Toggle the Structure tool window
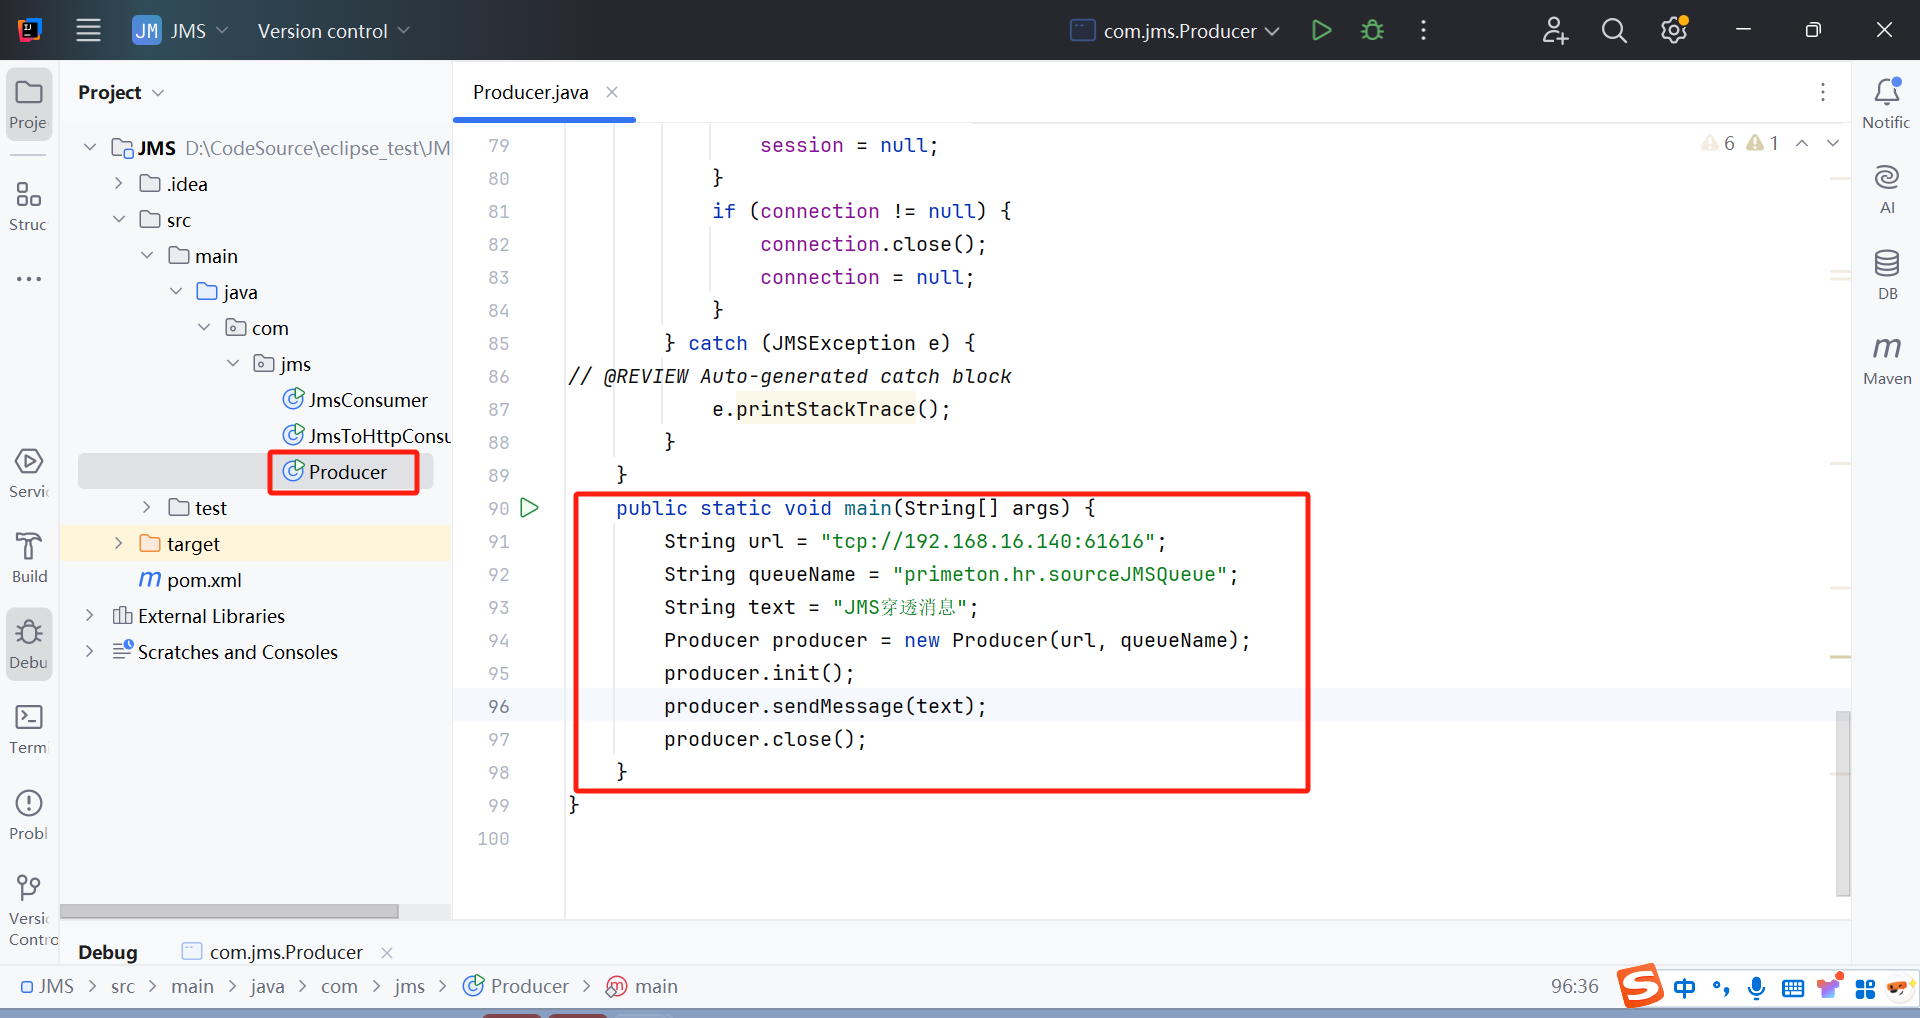1920x1018 pixels. click(29, 205)
